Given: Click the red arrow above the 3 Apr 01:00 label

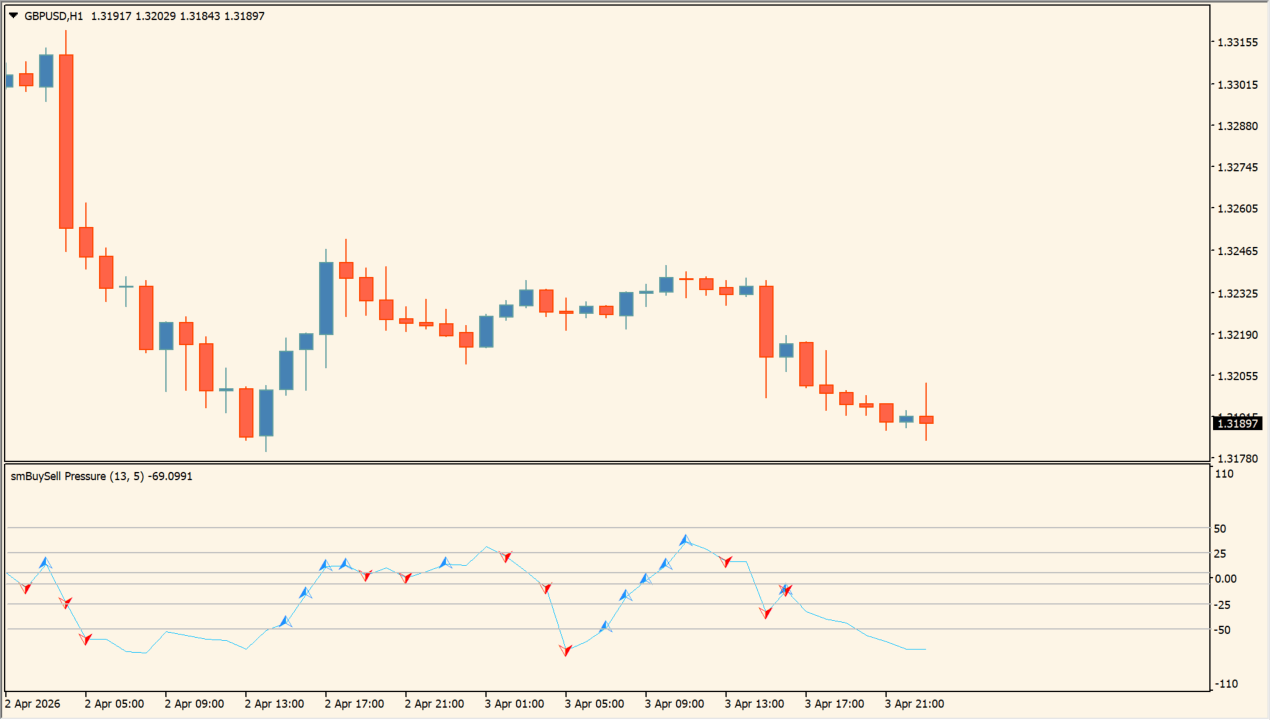Looking at the screenshot, I should (506, 556).
